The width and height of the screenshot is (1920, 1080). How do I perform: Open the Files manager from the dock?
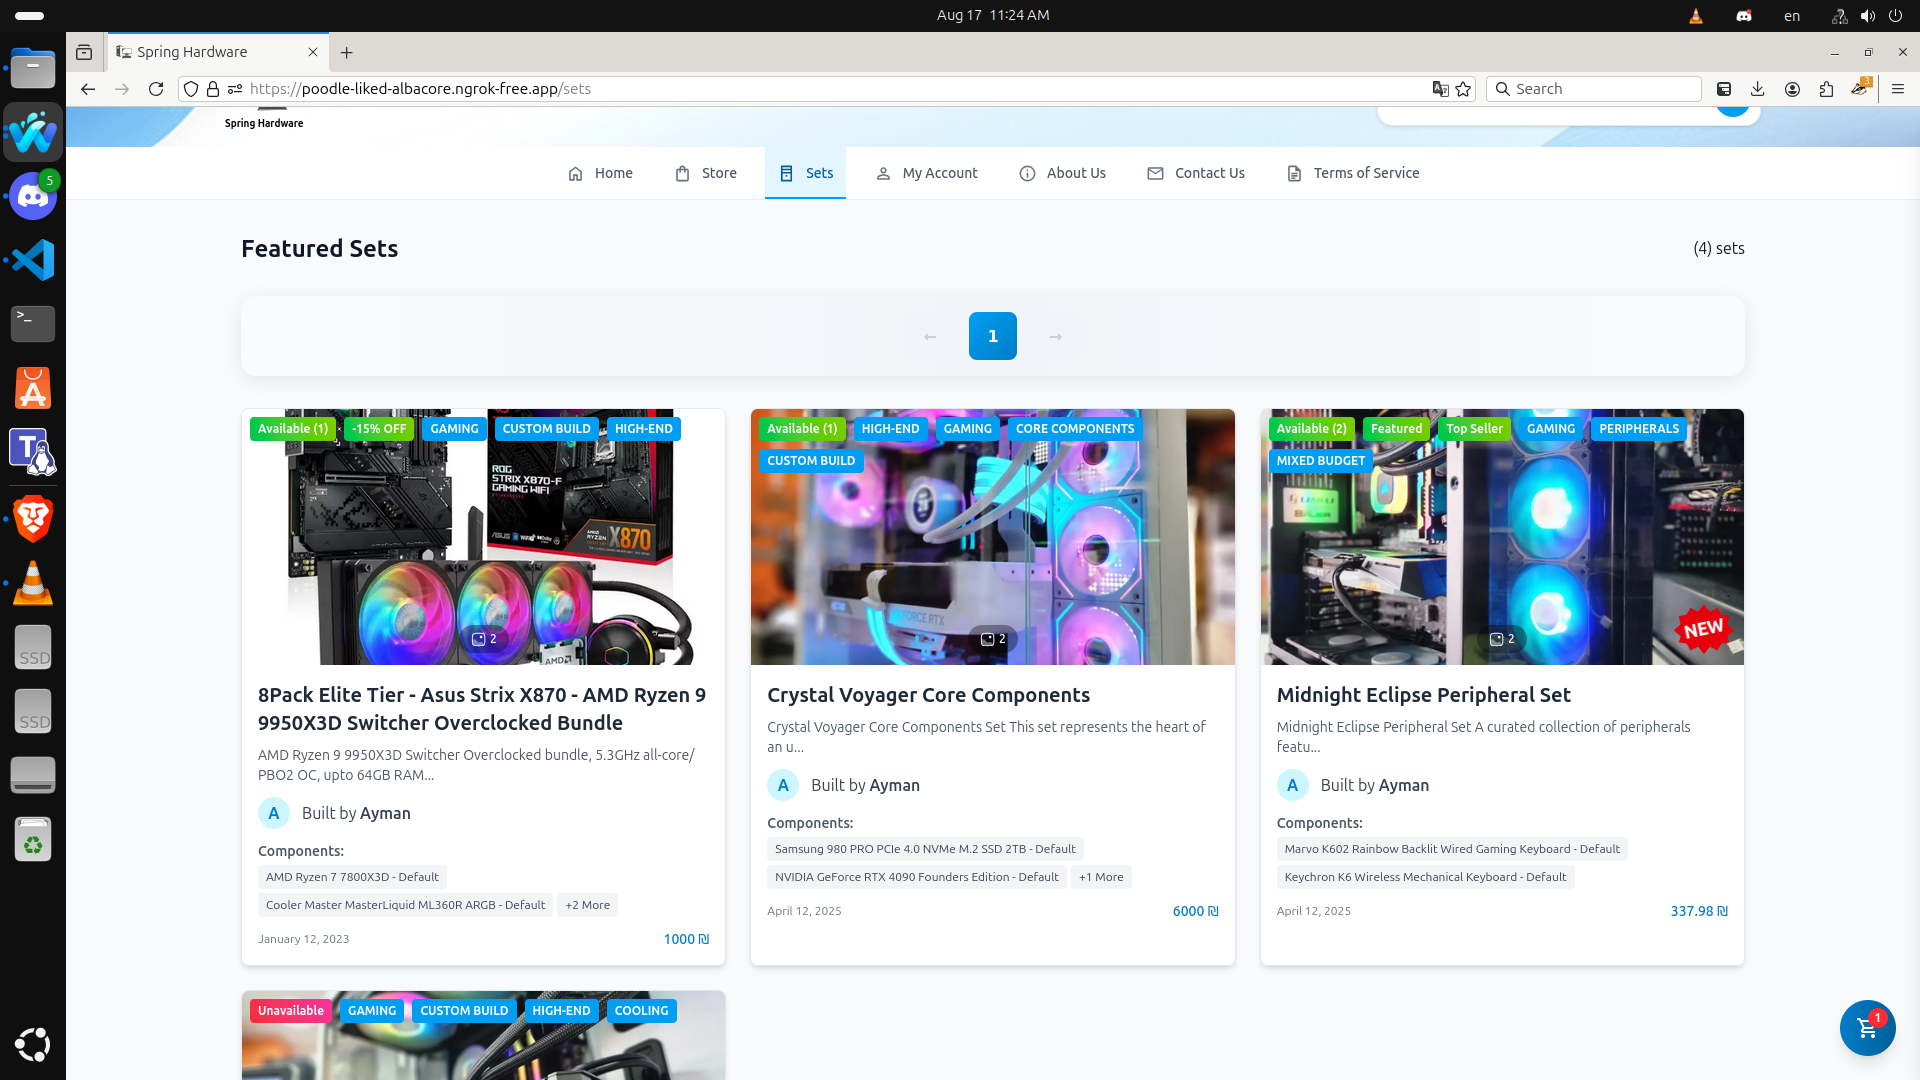click(33, 69)
